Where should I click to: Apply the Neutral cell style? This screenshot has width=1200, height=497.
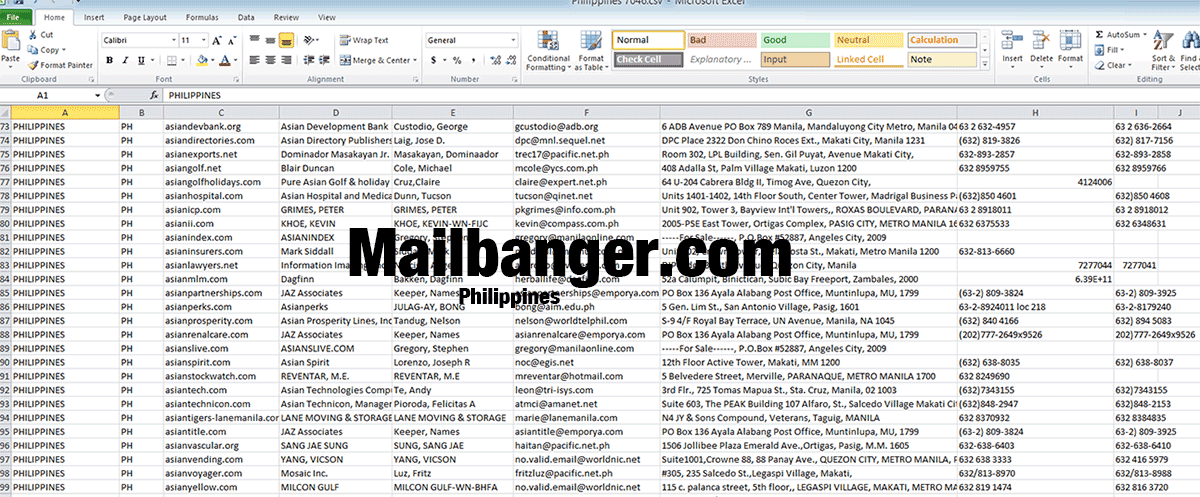point(868,40)
